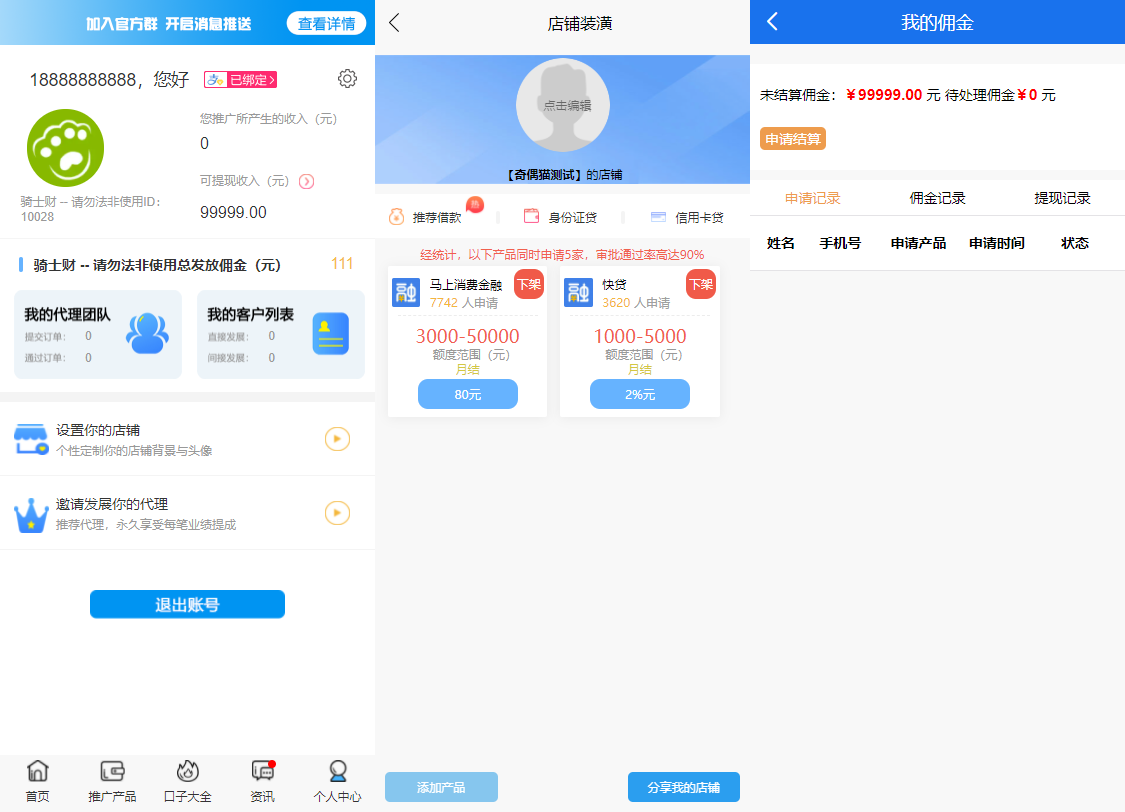Open the settings gear on personal center
1125x812 pixels.
click(x=347, y=77)
